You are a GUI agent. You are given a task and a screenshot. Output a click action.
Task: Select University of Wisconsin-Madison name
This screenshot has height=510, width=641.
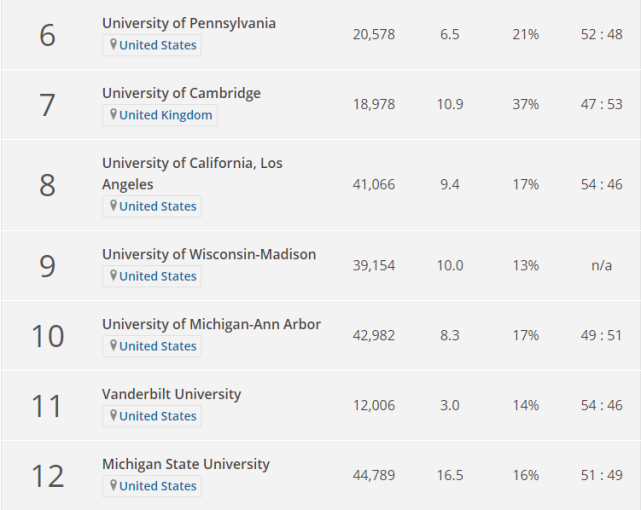209,254
